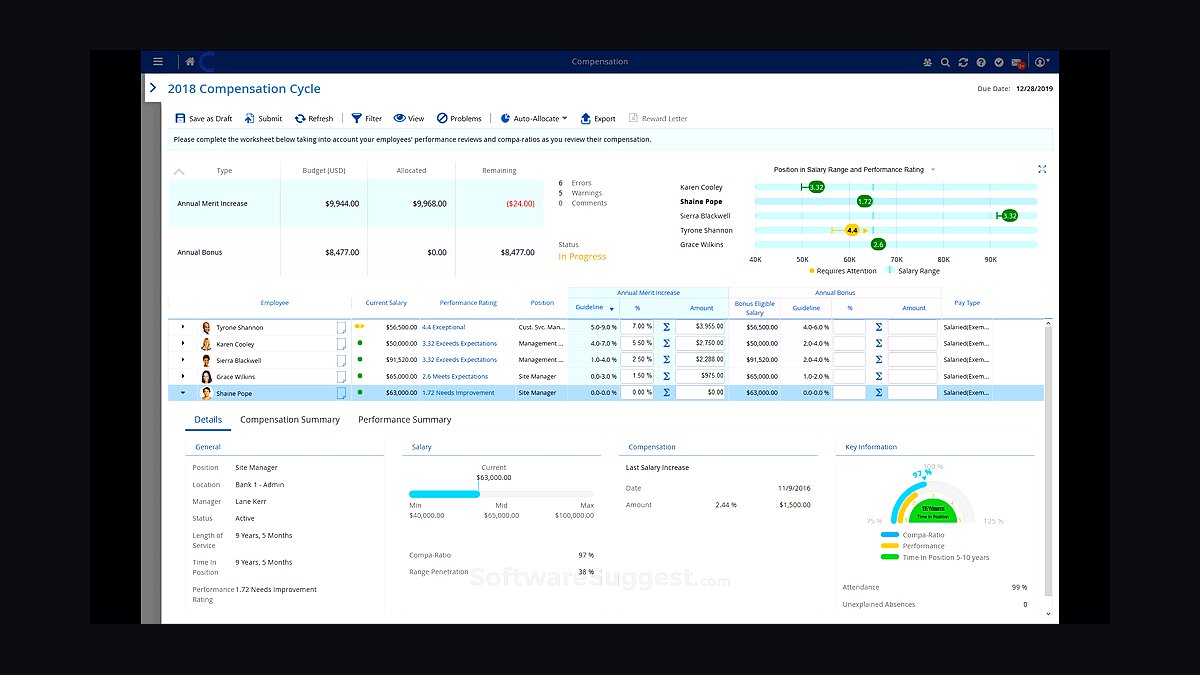Open the Filter tool
The height and width of the screenshot is (675, 1200).
(366, 118)
